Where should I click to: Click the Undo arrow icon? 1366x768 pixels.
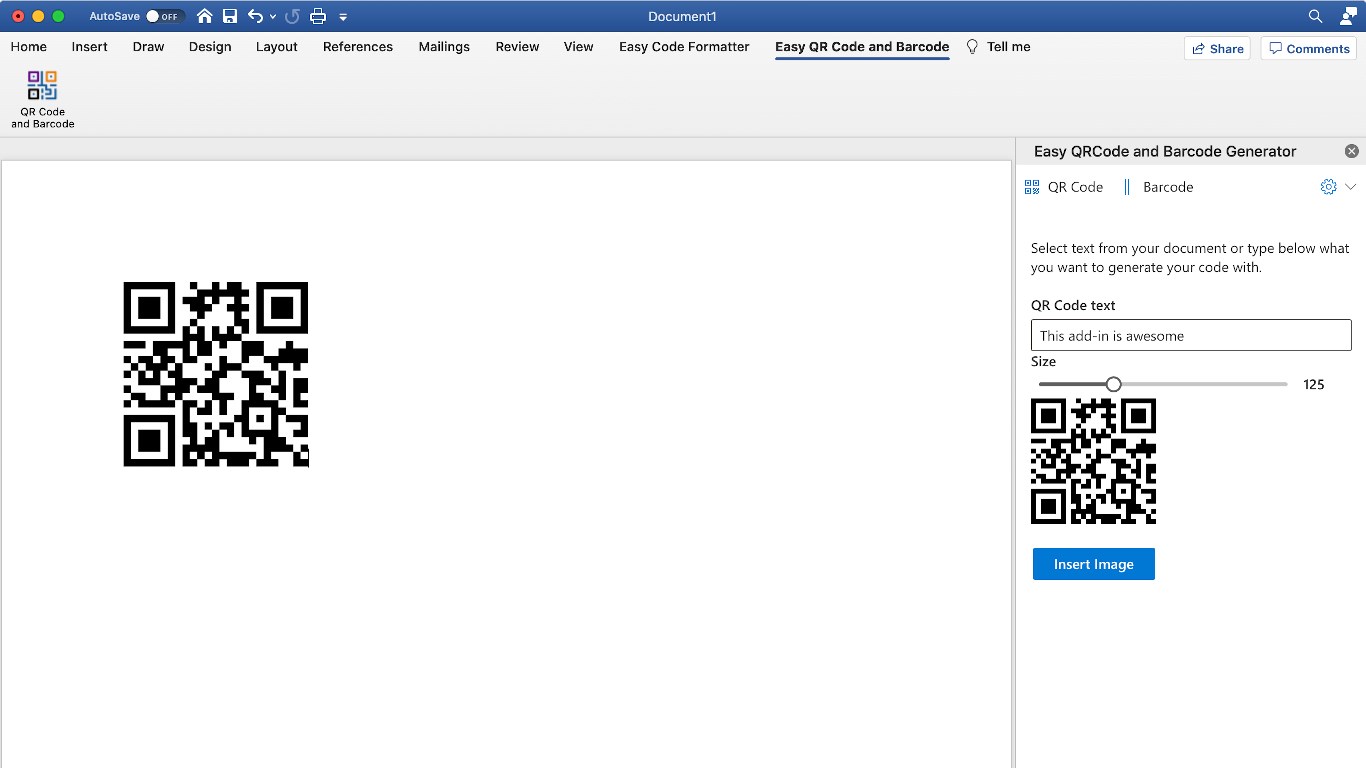click(x=256, y=16)
